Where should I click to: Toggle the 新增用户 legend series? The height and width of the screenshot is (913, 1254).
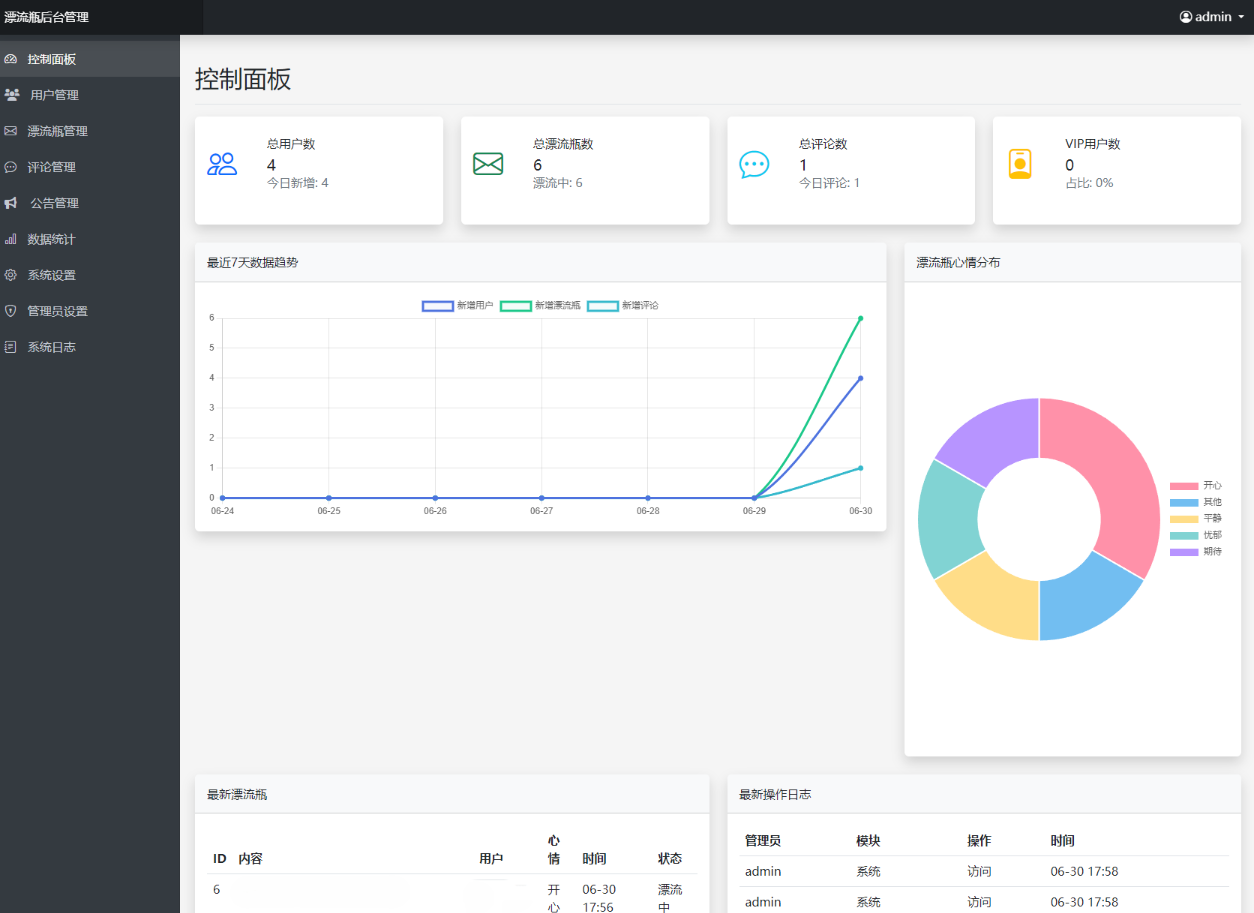tap(438, 305)
